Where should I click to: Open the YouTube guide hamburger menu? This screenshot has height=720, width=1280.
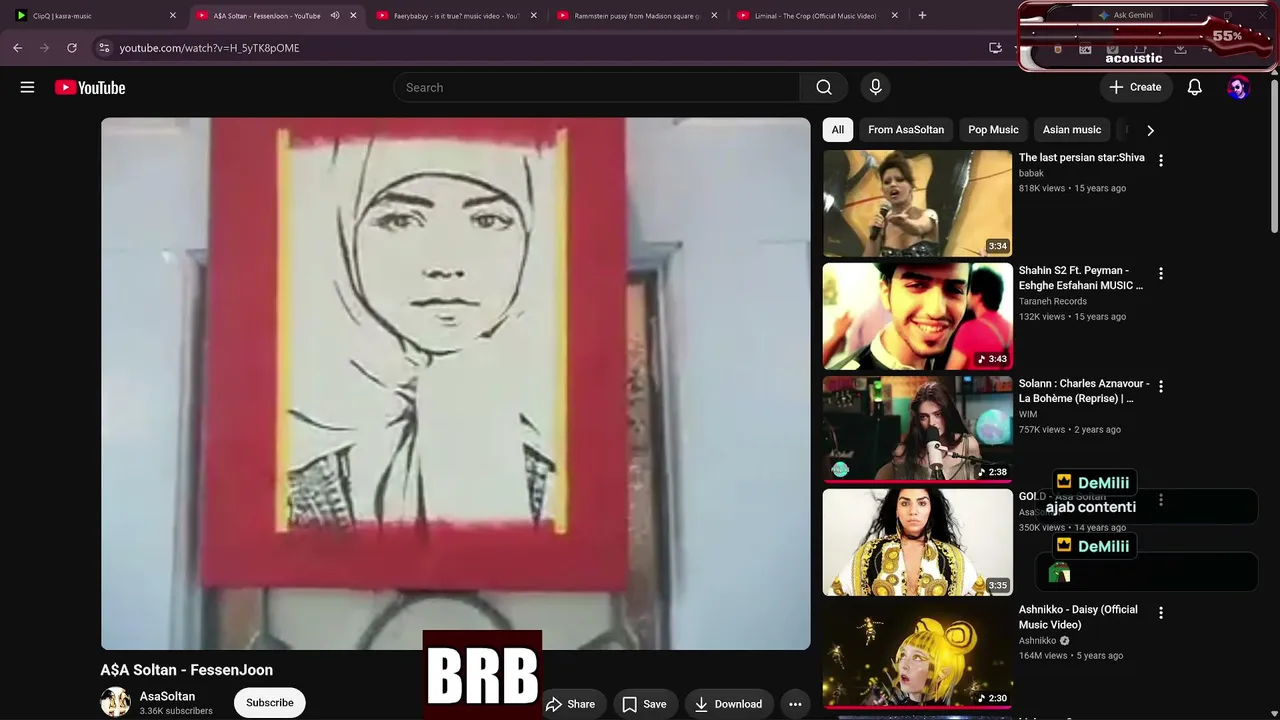tap(27, 87)
